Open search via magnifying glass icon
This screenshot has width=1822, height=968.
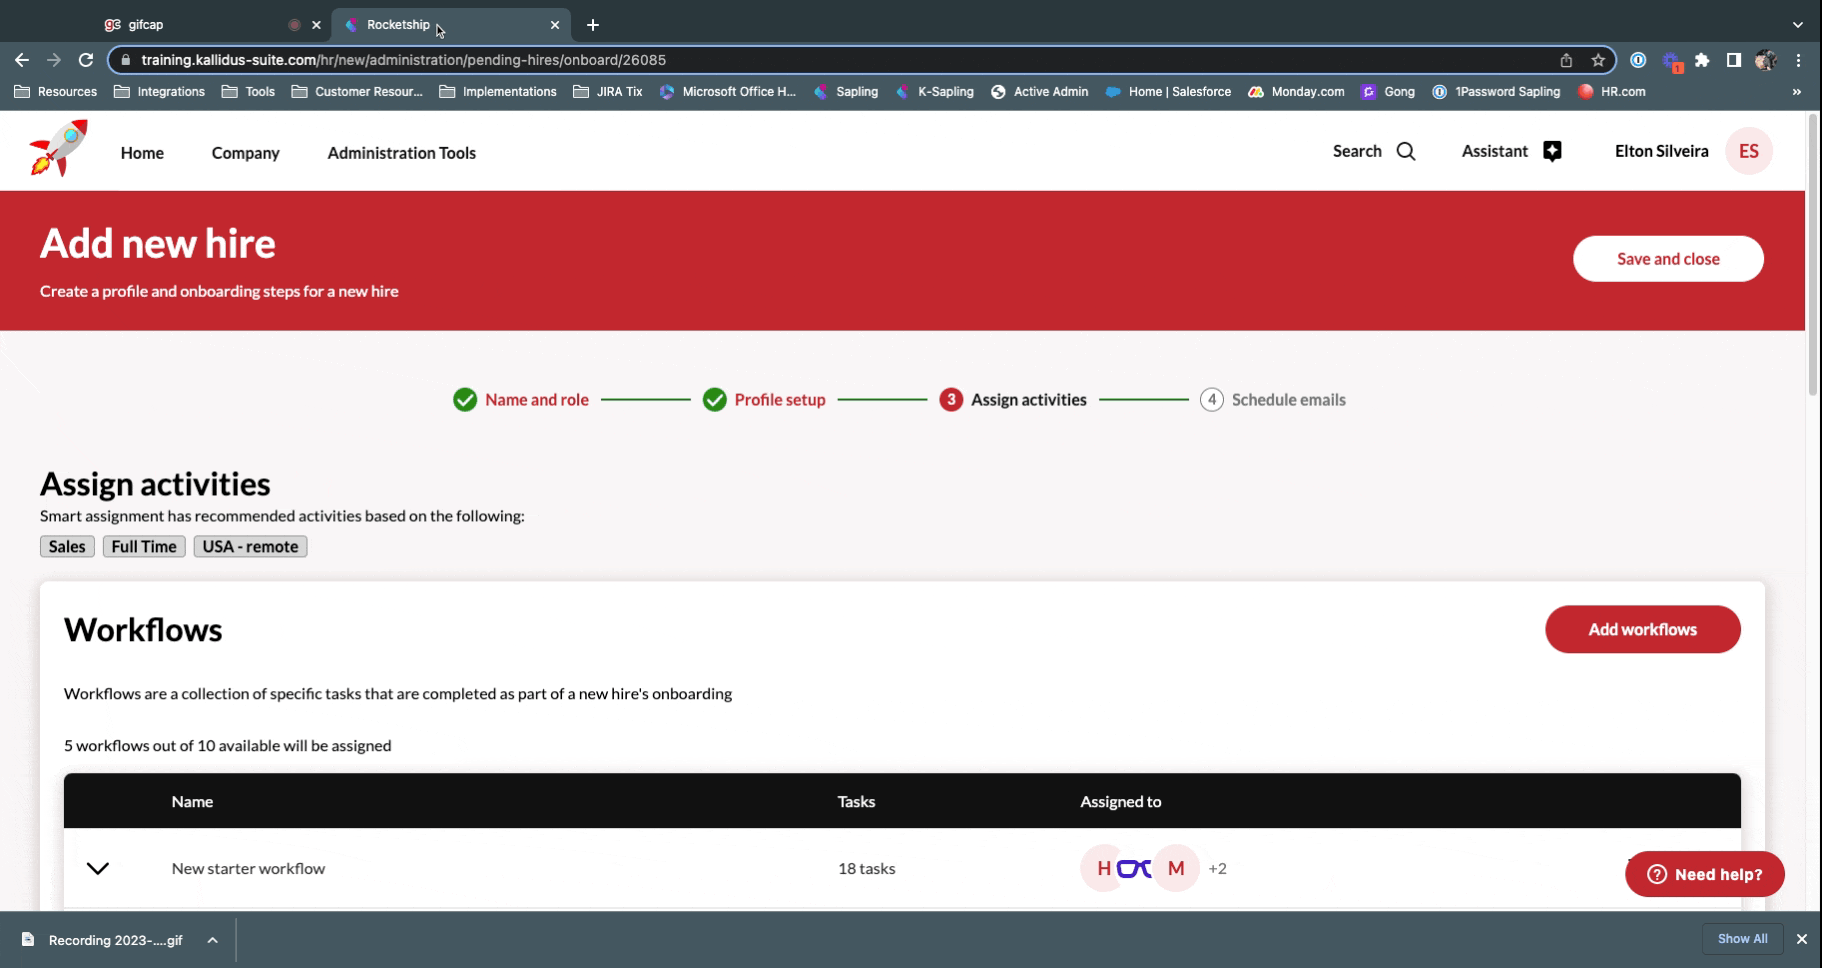point(1405,151)
